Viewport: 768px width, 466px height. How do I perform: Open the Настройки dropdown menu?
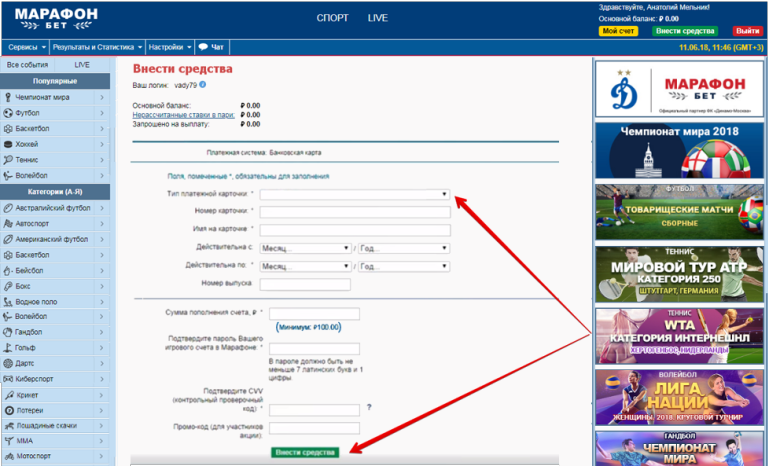169,47
